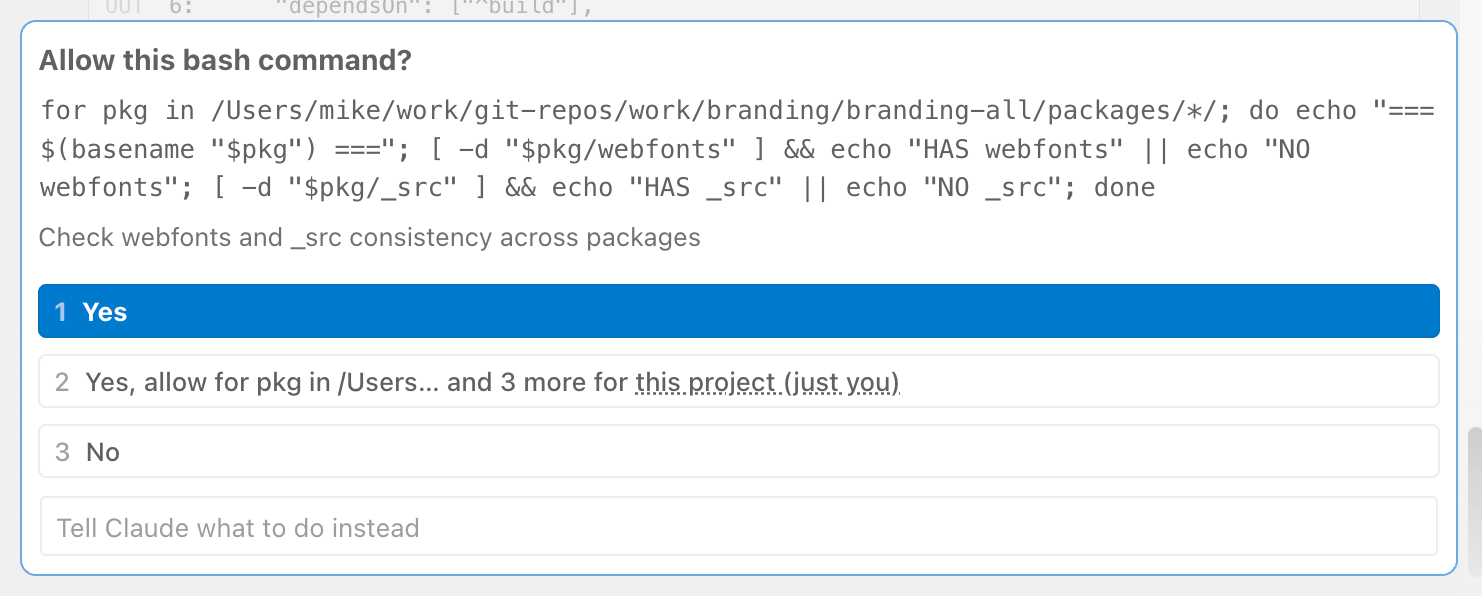This screenshot has width=1482, height=596.
Task: Open the "this project (just you)" scope link
Action: pyautogui.click(x=767, y=382)
